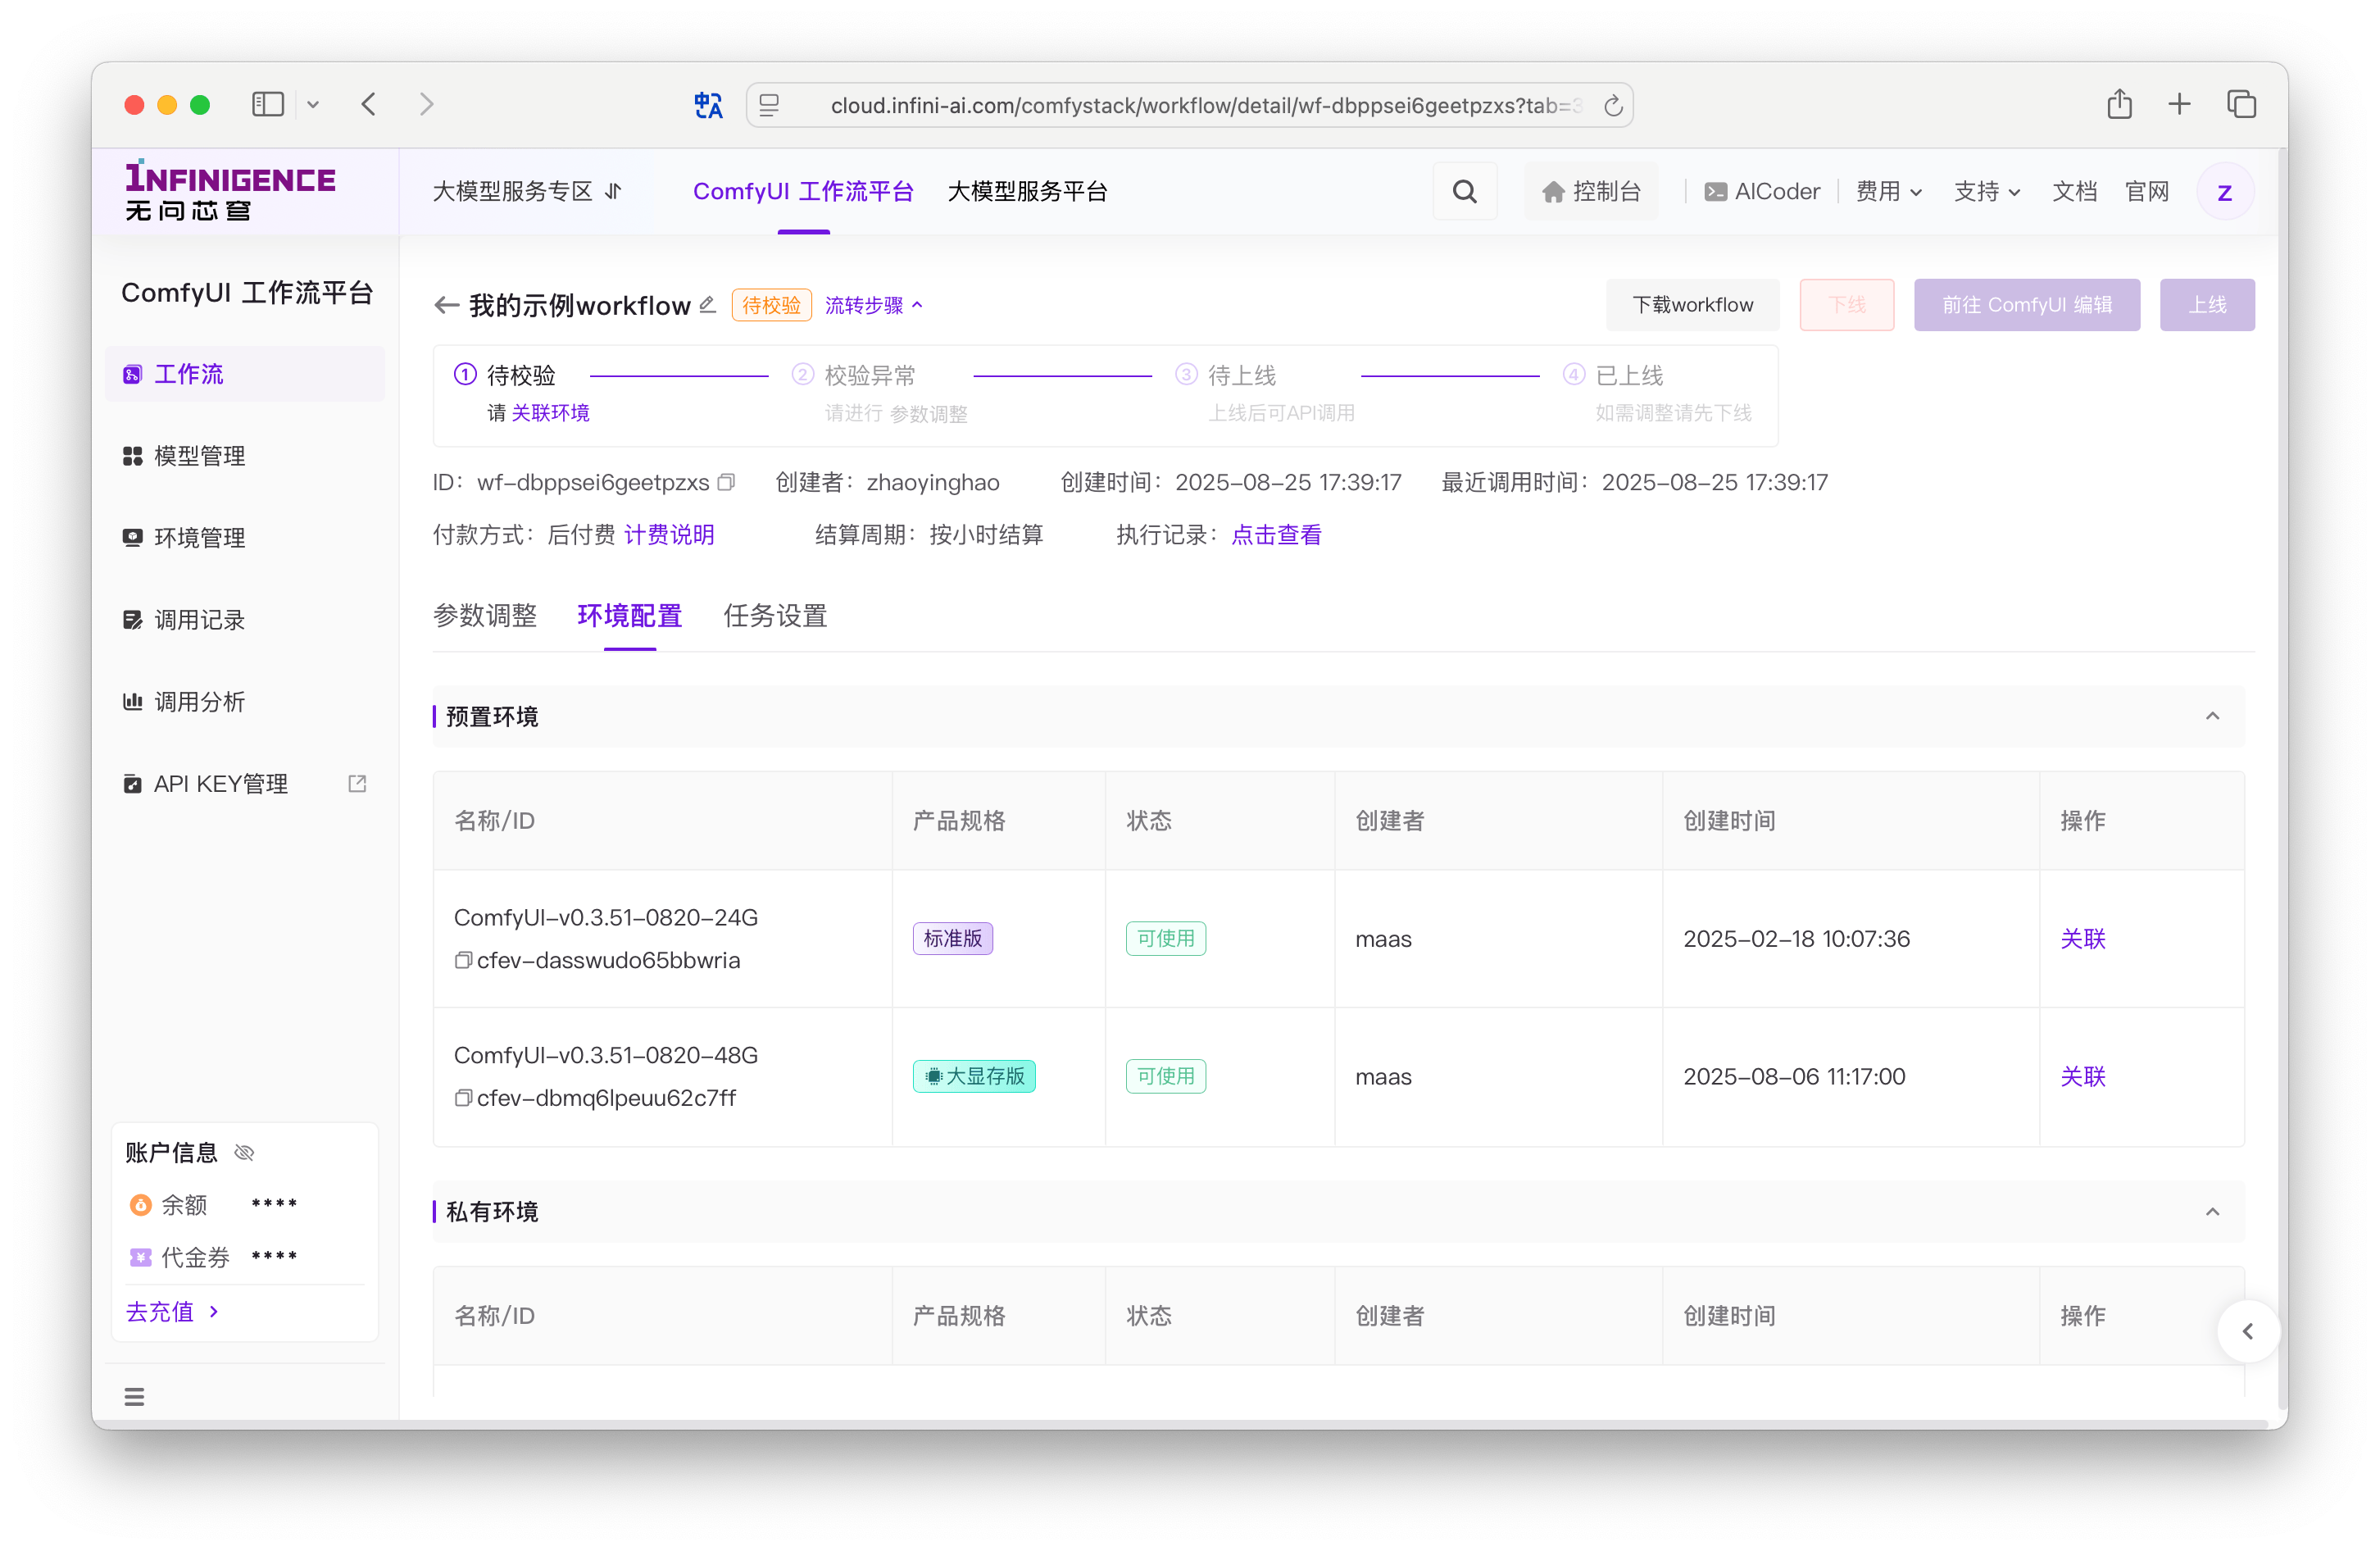
Task: Open 计费说明 link
Action: pyautogui.click(x=669, y=535)
